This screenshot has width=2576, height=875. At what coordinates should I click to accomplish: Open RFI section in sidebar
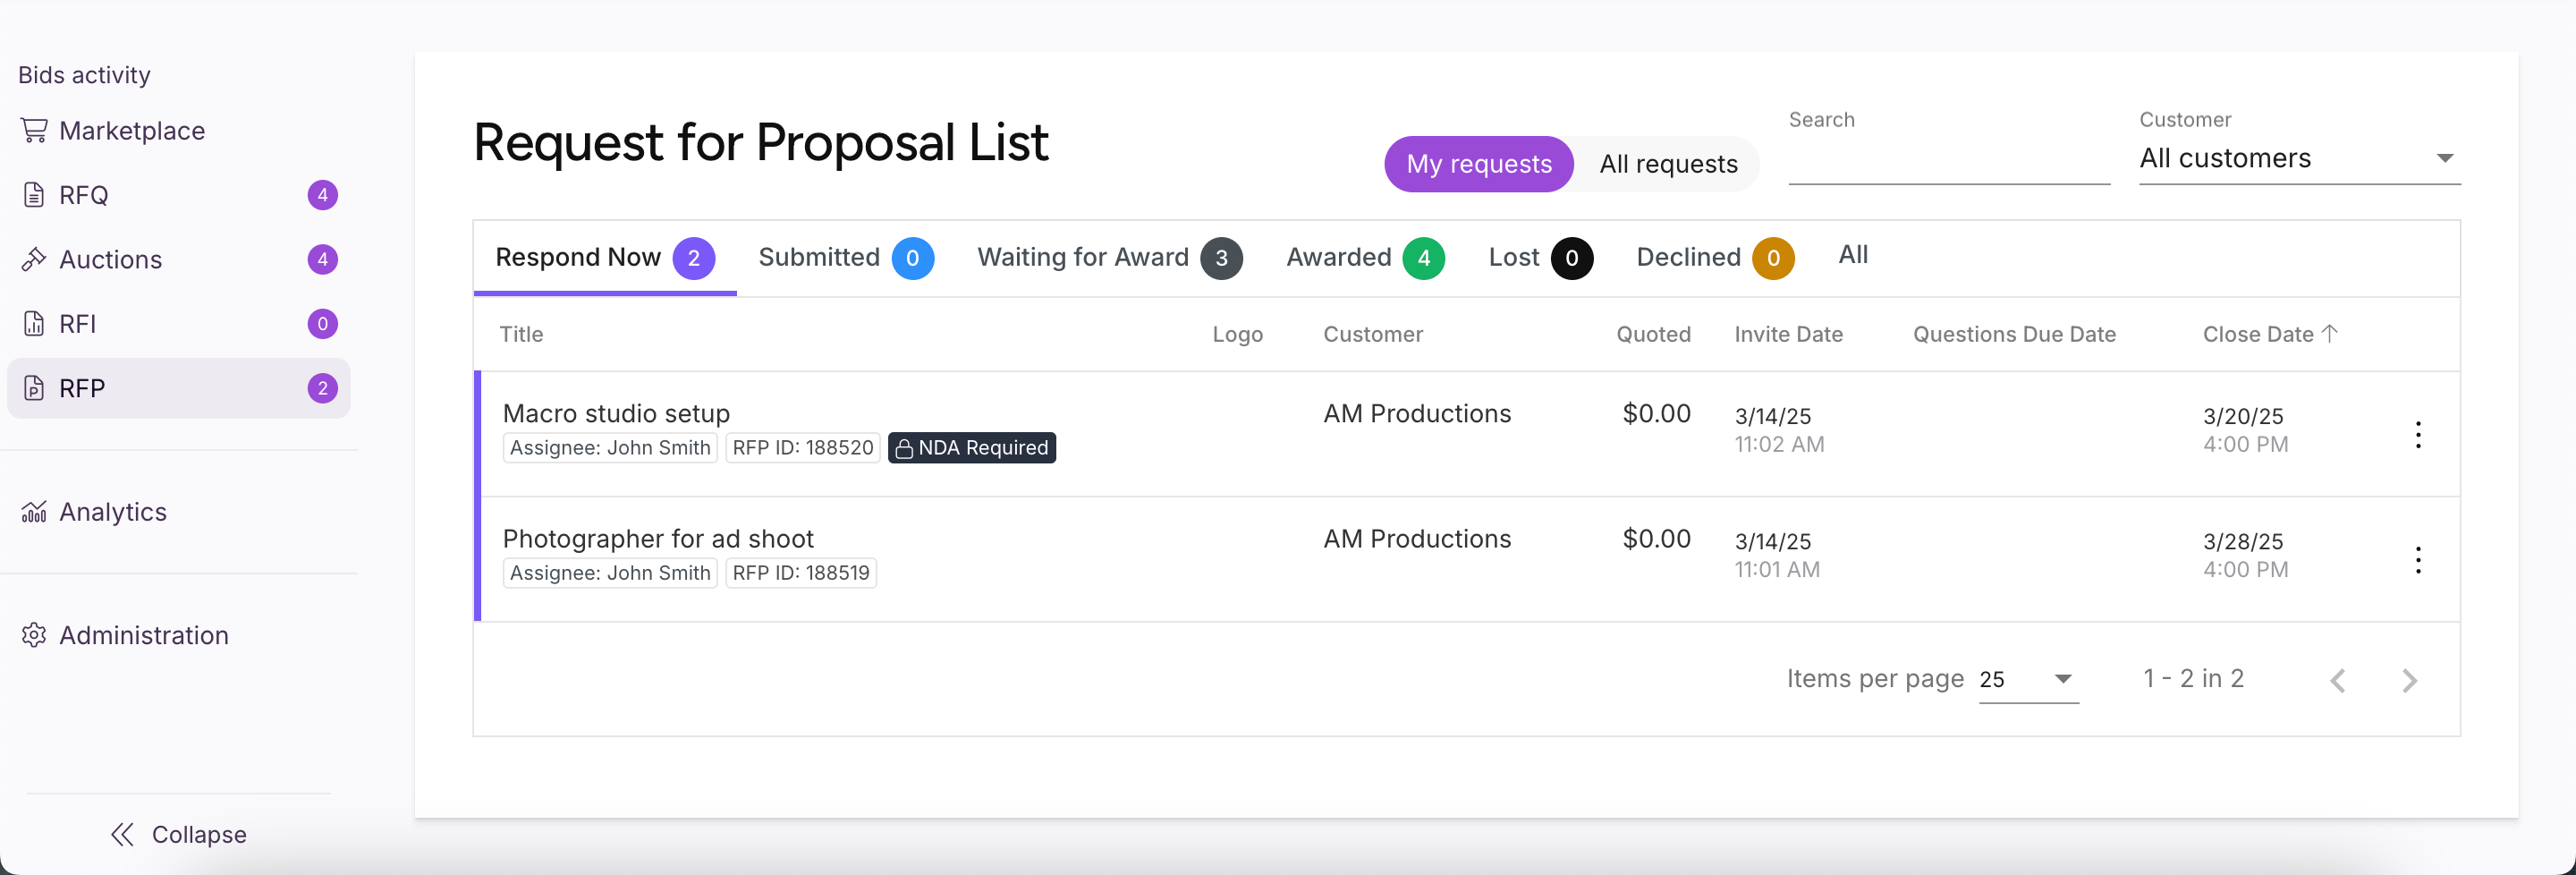click(179, 324)
